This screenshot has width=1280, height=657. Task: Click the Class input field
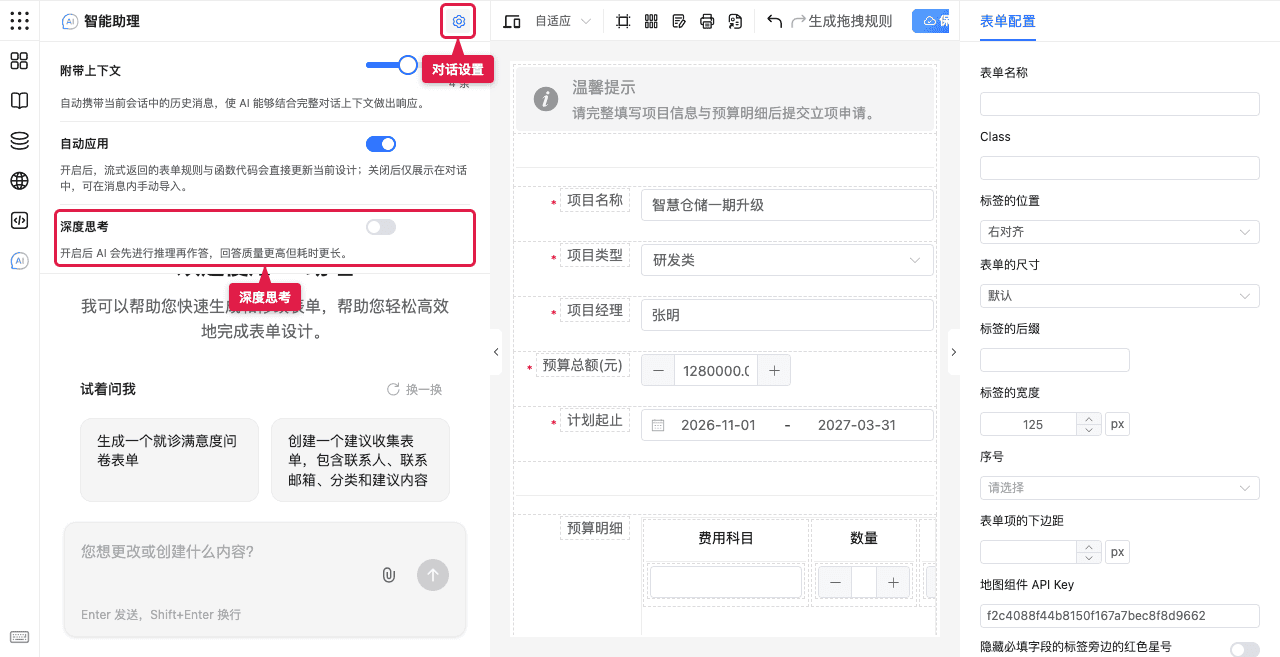click(x=1120, y=168)
